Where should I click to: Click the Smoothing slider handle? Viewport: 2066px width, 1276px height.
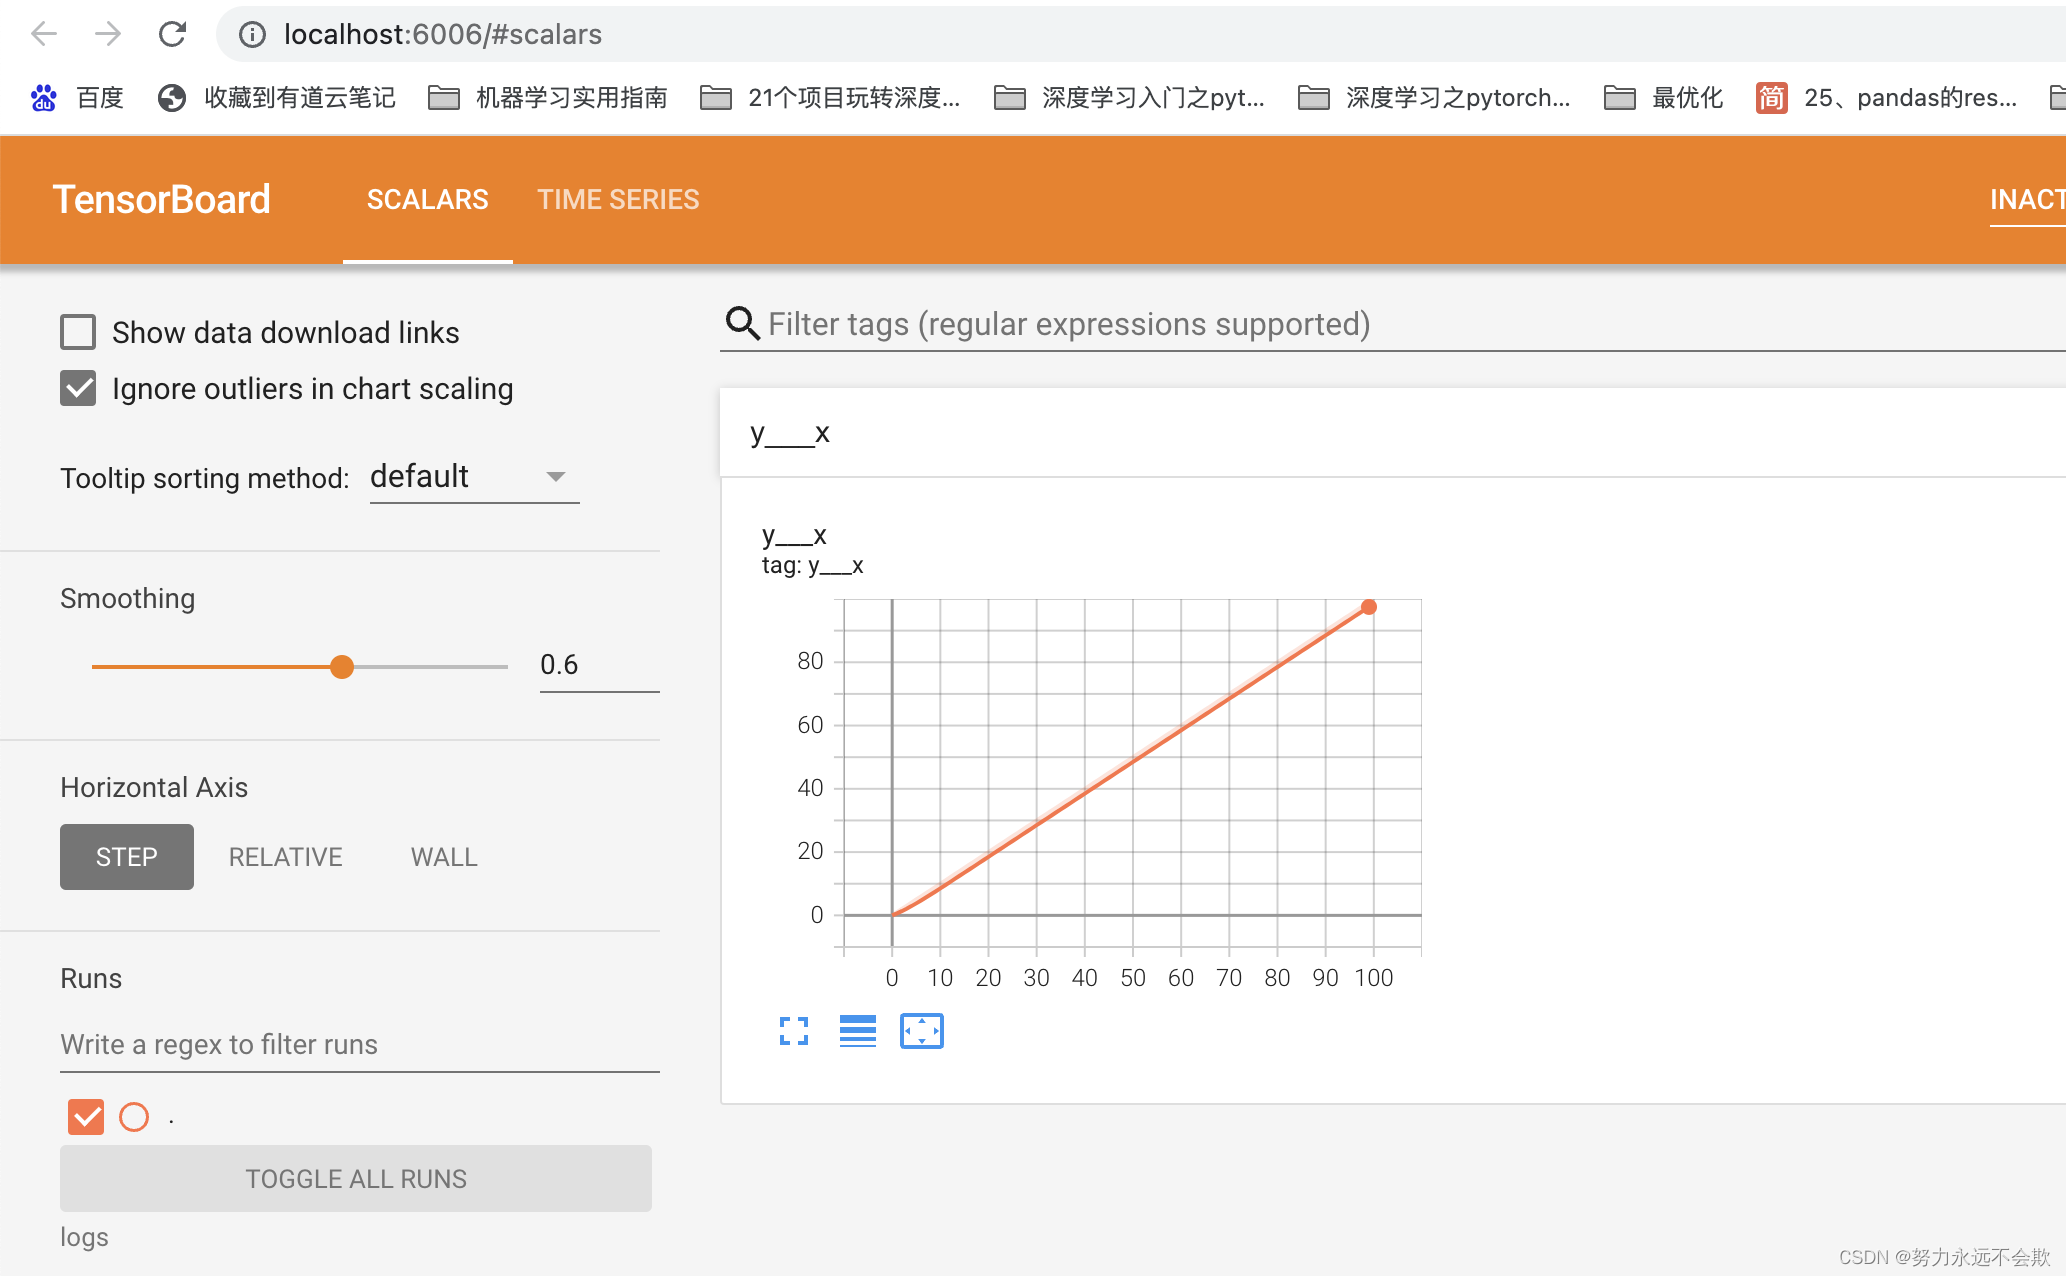(342, 667)
